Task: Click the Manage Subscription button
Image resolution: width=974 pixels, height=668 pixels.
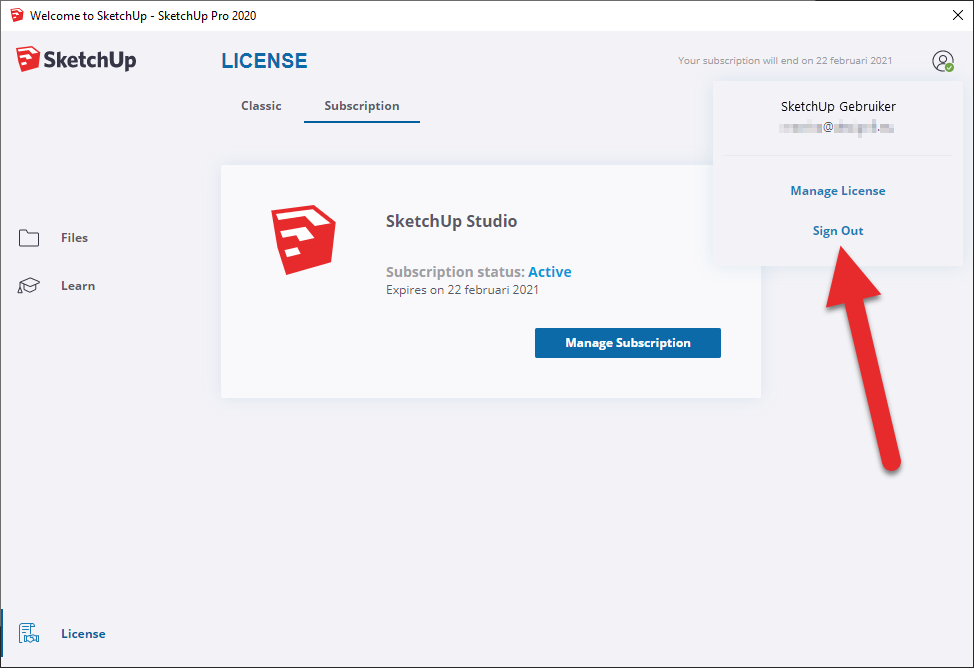Action: [627, 343]
